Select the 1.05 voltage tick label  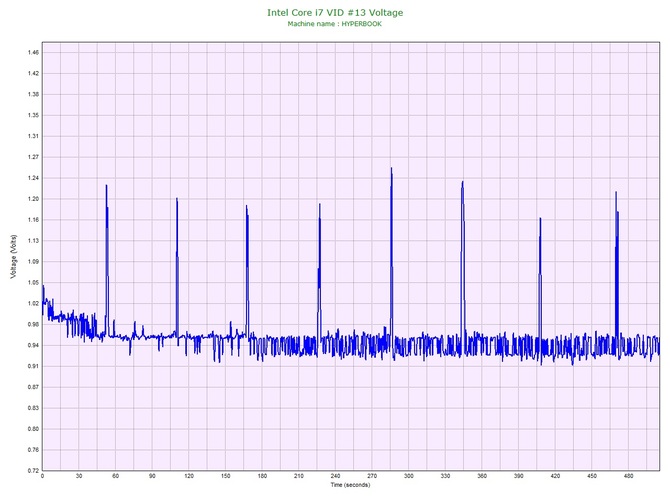(x=33, y=283)
